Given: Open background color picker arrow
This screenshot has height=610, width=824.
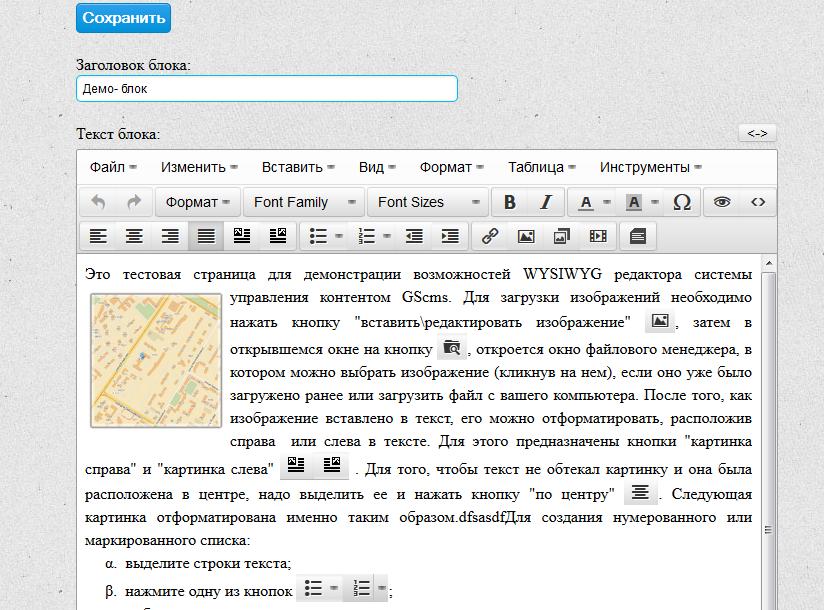Looking at the screenshot, I should coord(655,202).
